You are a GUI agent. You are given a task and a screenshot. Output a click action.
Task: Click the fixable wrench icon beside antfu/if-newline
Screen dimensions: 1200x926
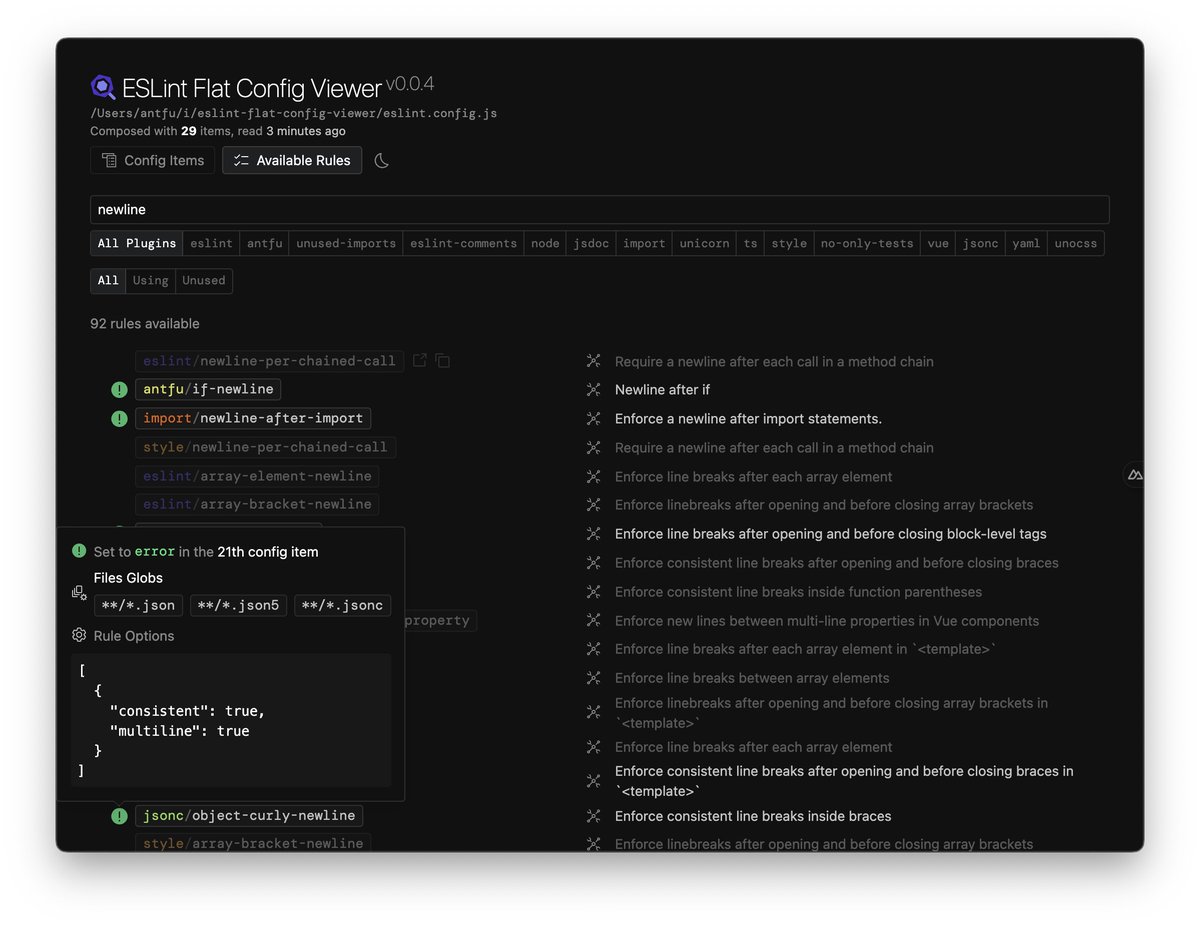591,389
